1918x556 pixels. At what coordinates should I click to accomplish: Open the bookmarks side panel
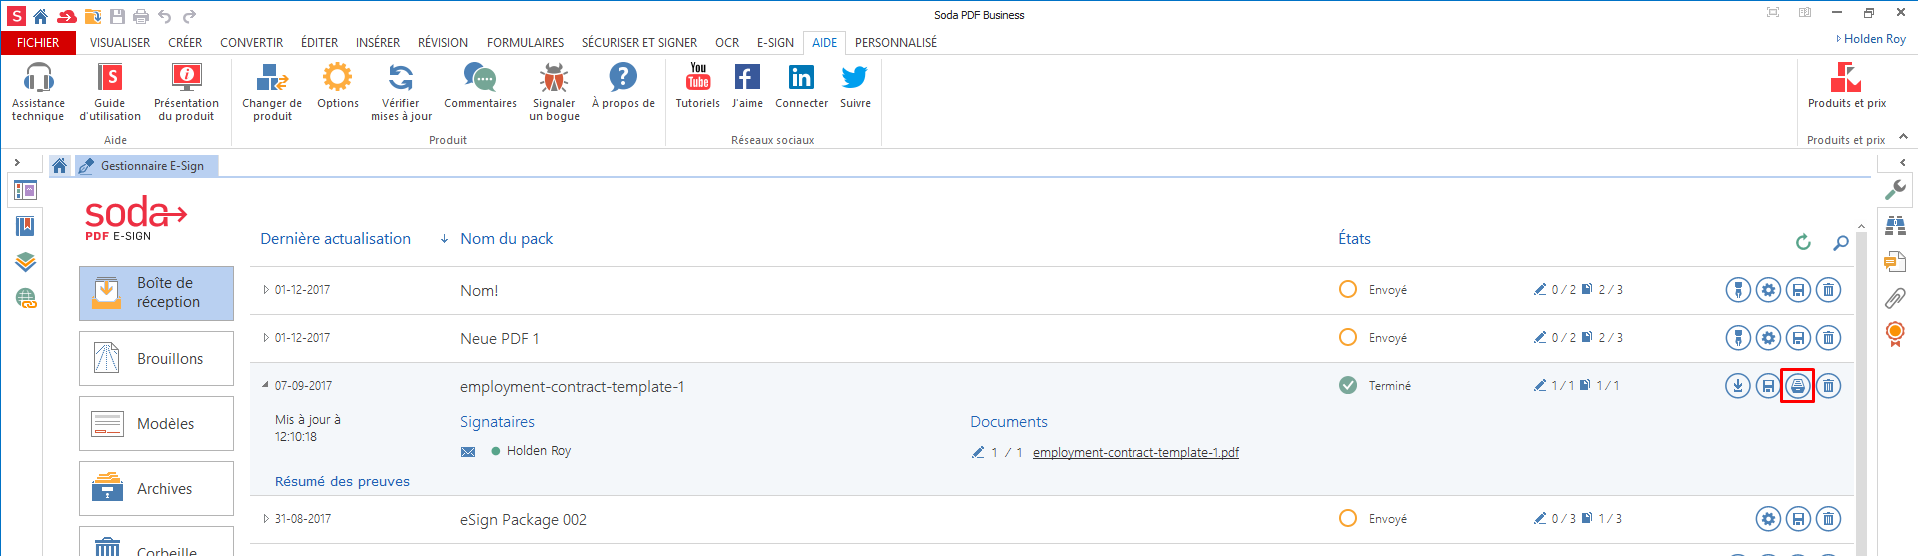click(25, 226)
